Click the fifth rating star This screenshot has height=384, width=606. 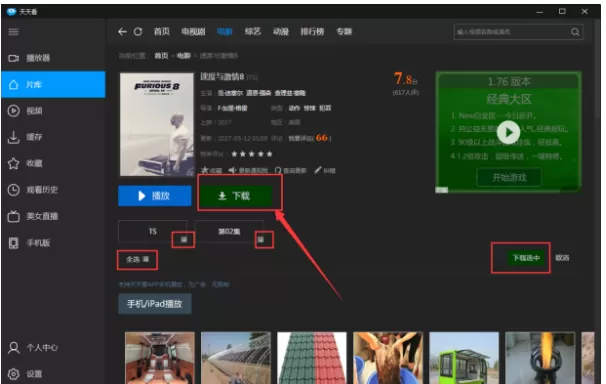(x=269, y=154)
